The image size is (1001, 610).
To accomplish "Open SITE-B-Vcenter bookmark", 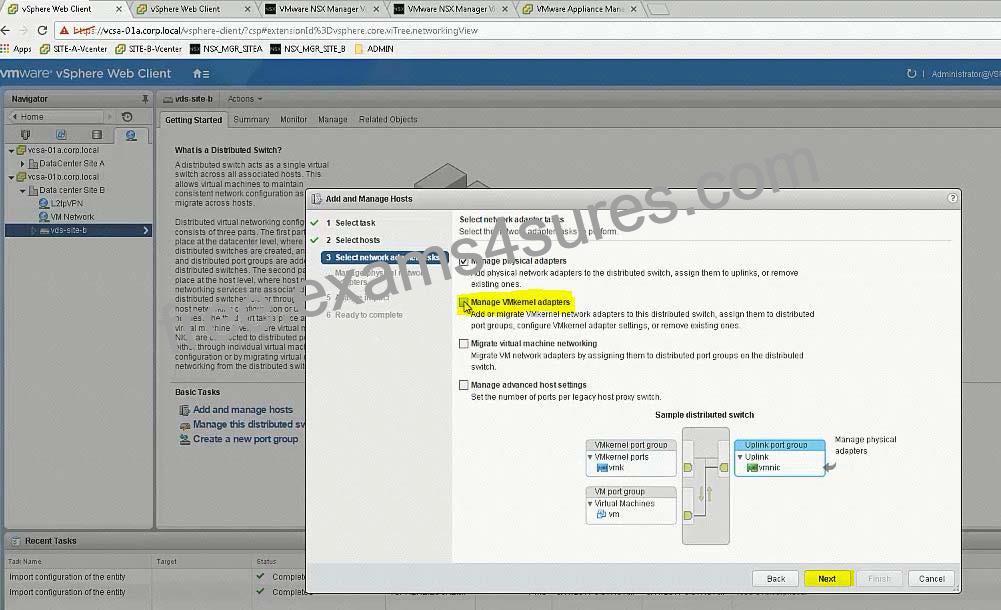I will [148, 48].
